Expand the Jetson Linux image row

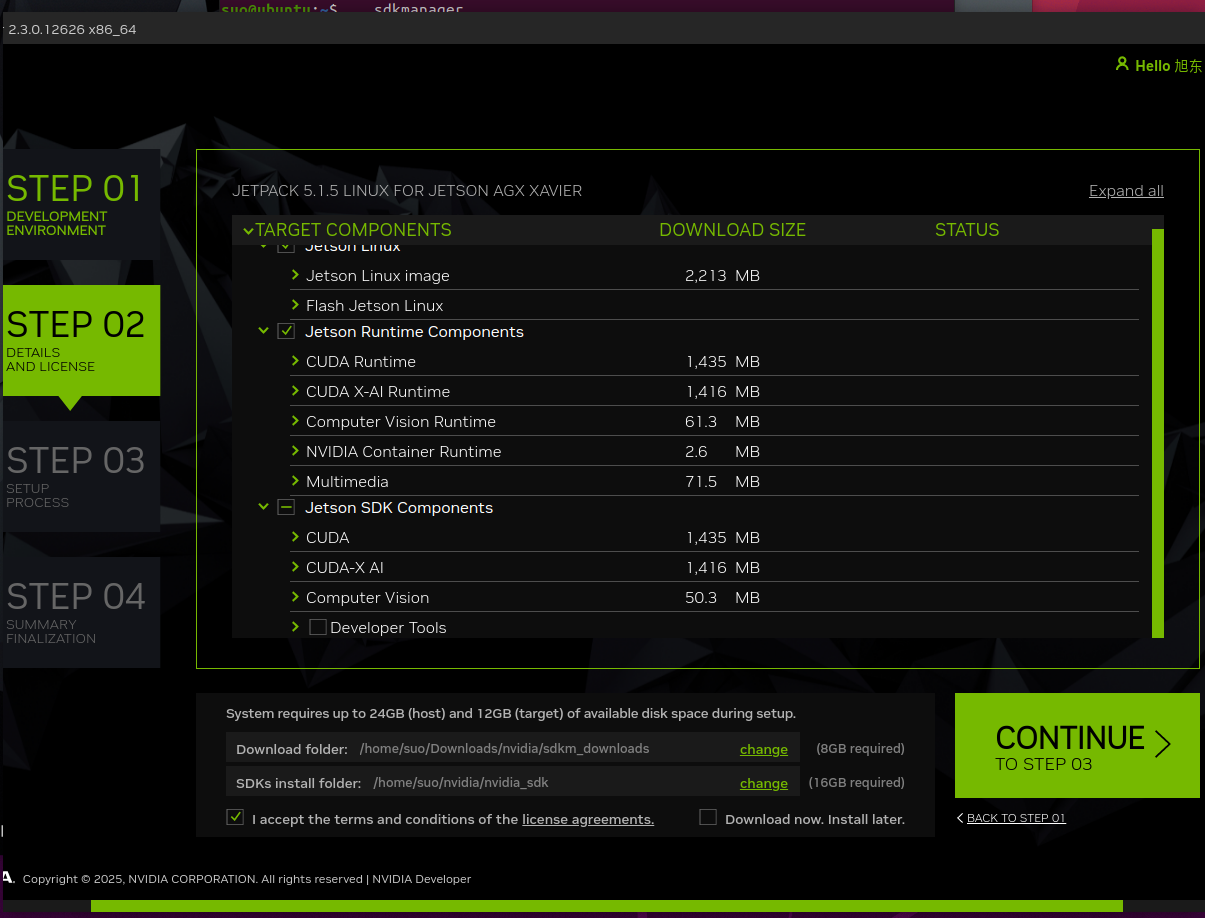(x=296, y=274)
